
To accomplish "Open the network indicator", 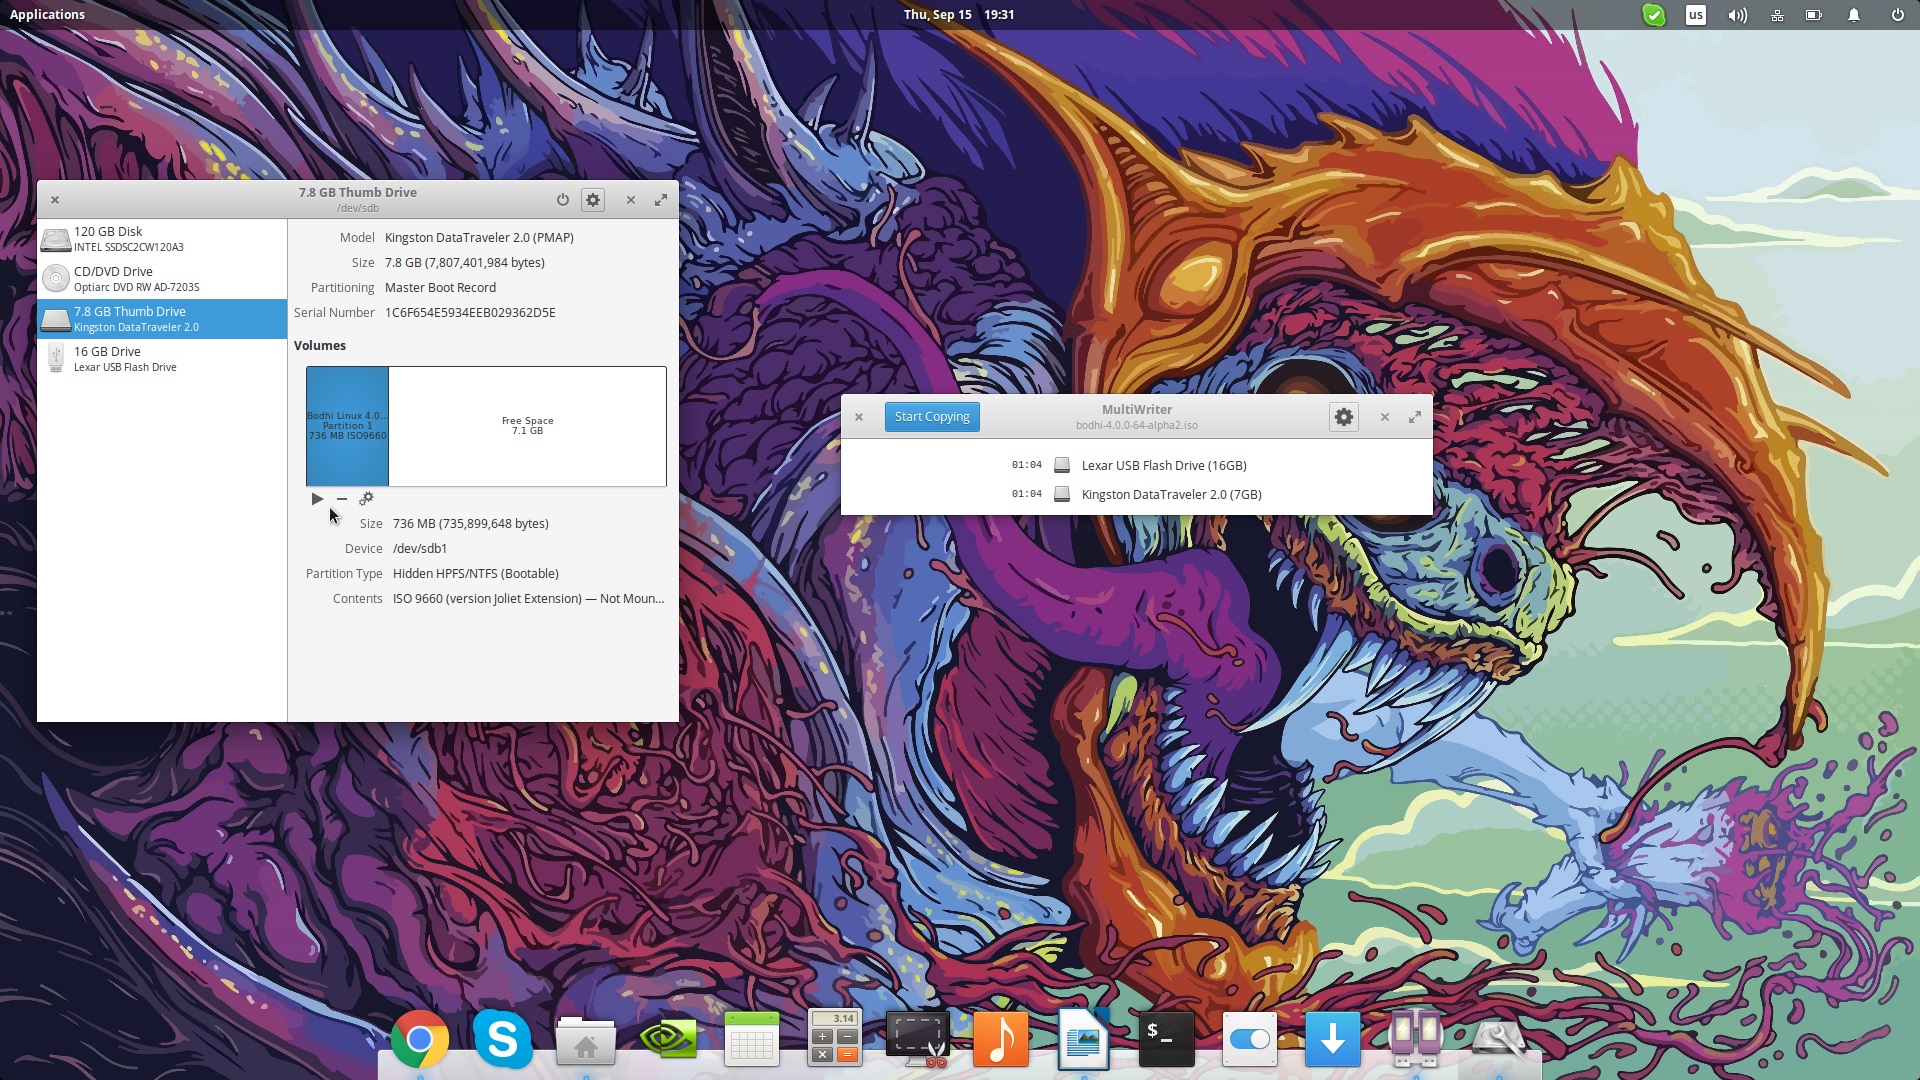I will point(1777,15).
